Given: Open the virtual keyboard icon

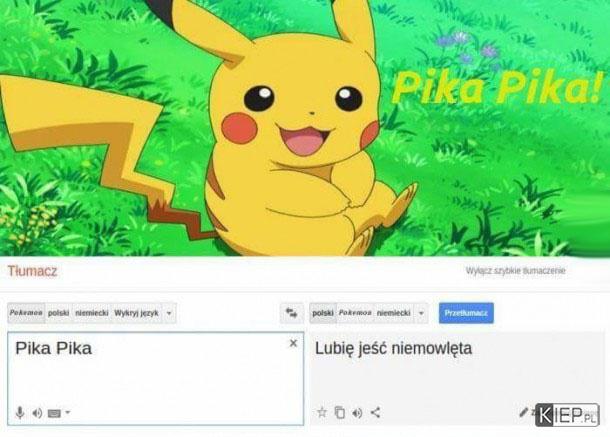Looking at the screenshot, I should pyautogui.click(x=54, y=413).
